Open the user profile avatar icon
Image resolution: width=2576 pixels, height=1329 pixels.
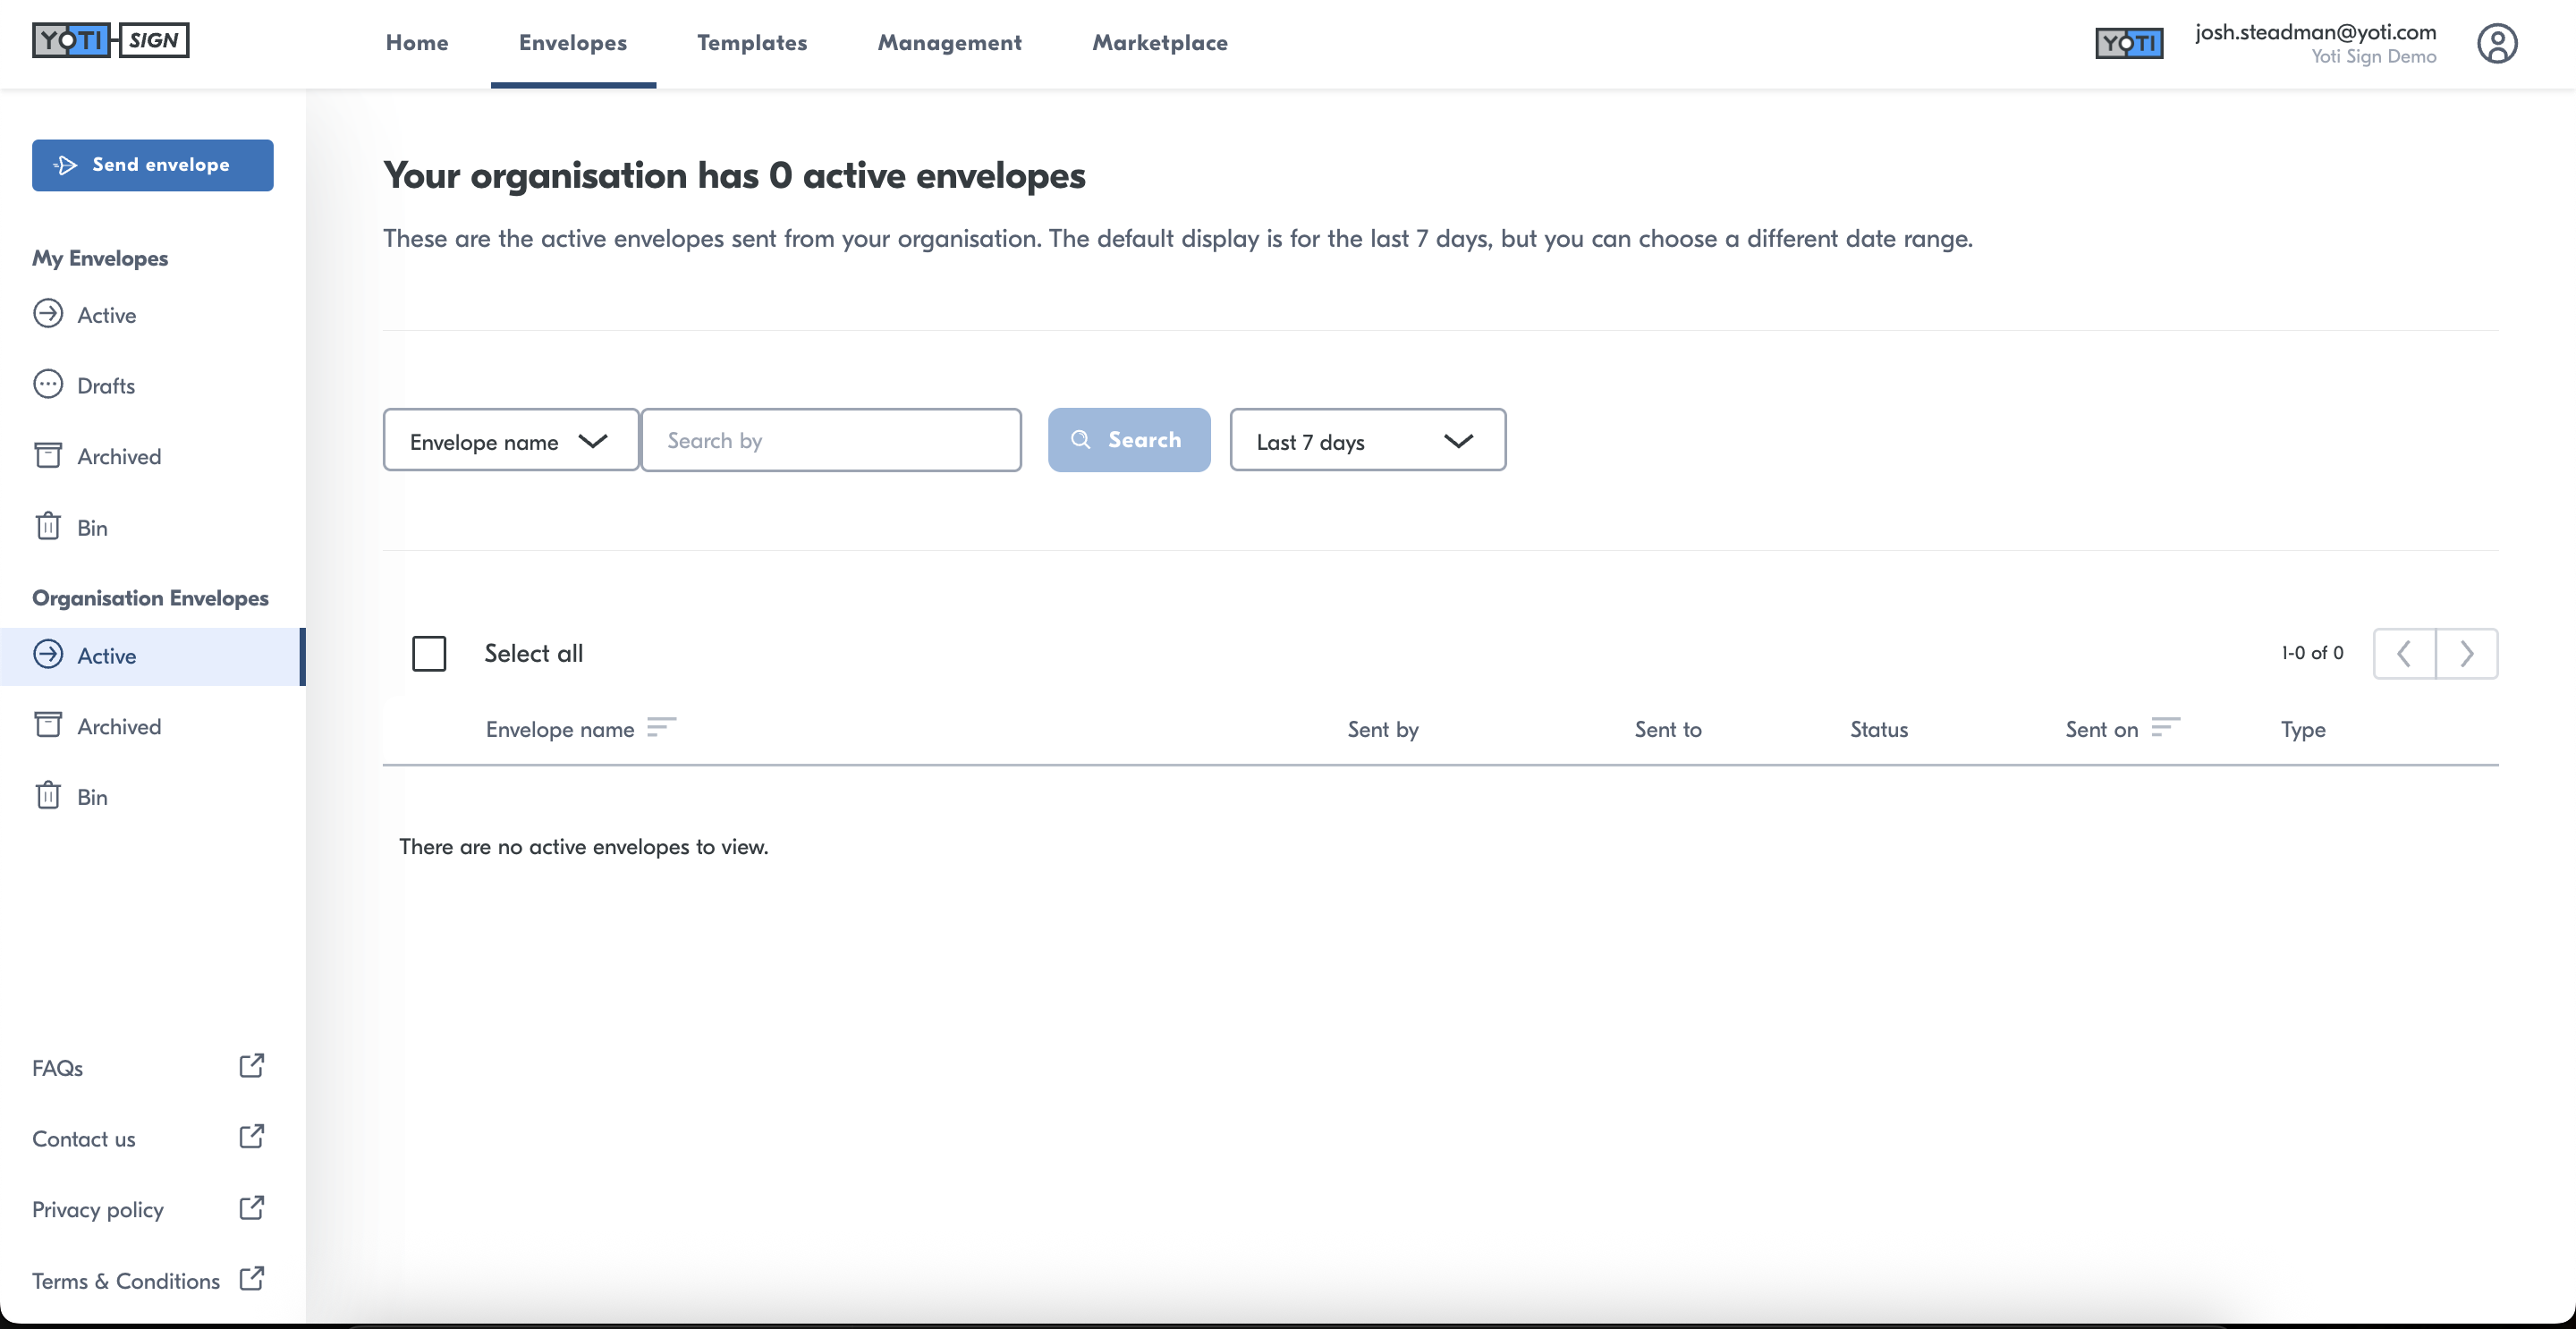tap(2497, 43)
